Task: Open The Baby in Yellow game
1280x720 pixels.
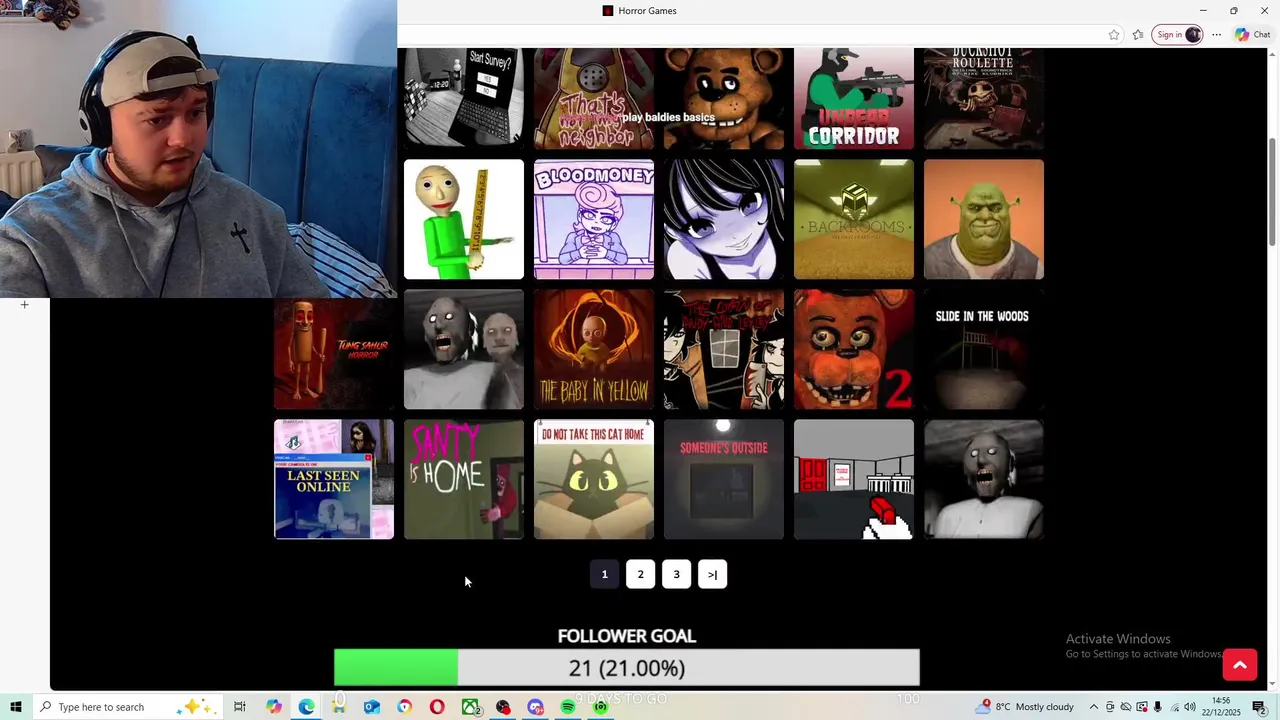Action: click(594, 349)
